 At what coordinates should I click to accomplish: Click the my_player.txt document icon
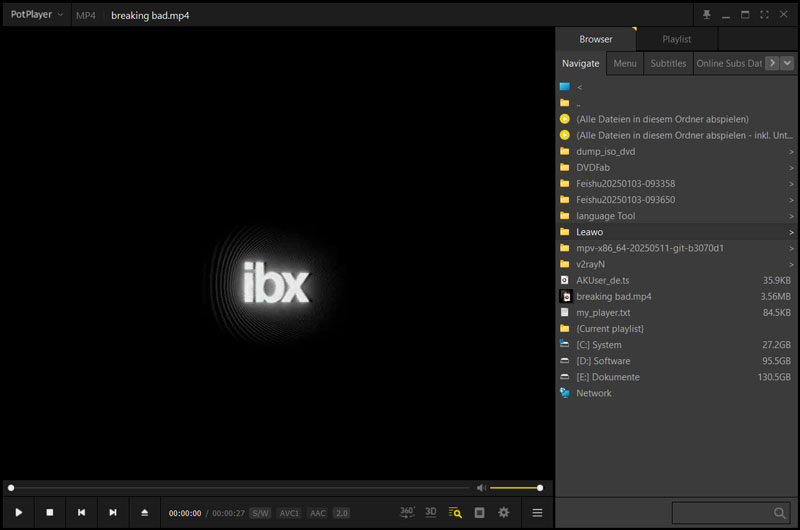tap(564, 312)
